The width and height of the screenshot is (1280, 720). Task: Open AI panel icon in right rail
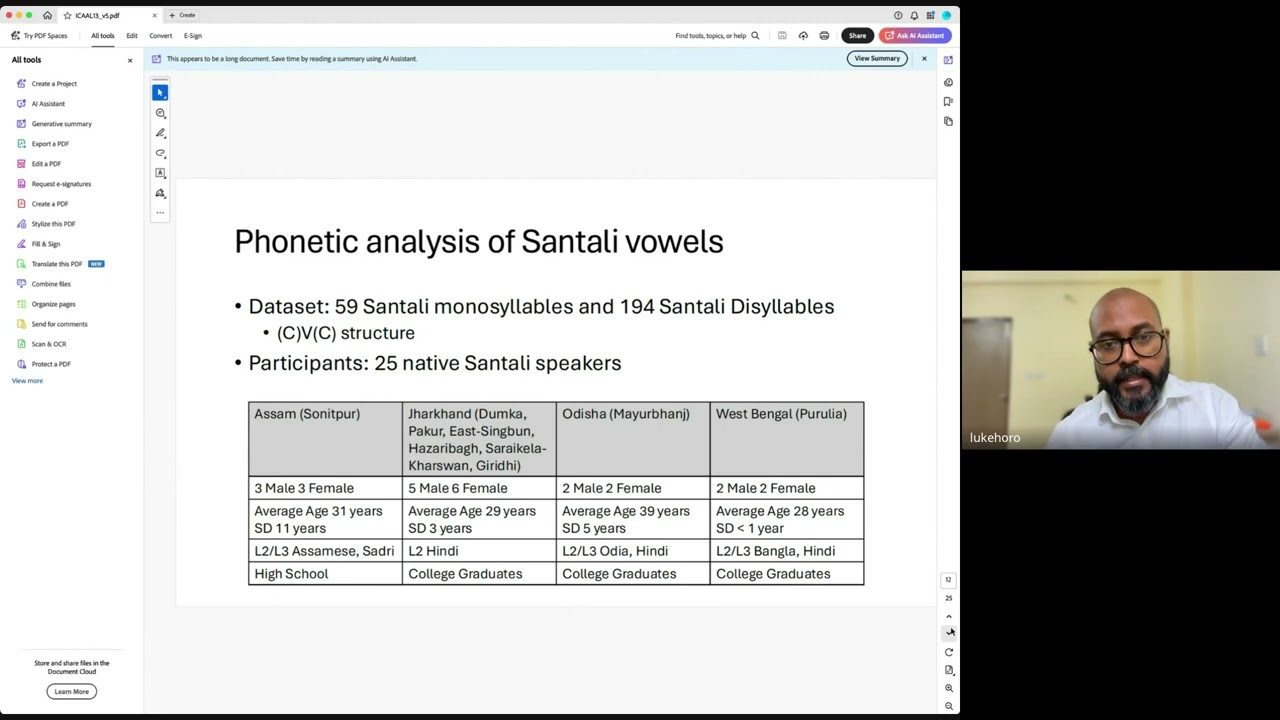click(948, 60)
